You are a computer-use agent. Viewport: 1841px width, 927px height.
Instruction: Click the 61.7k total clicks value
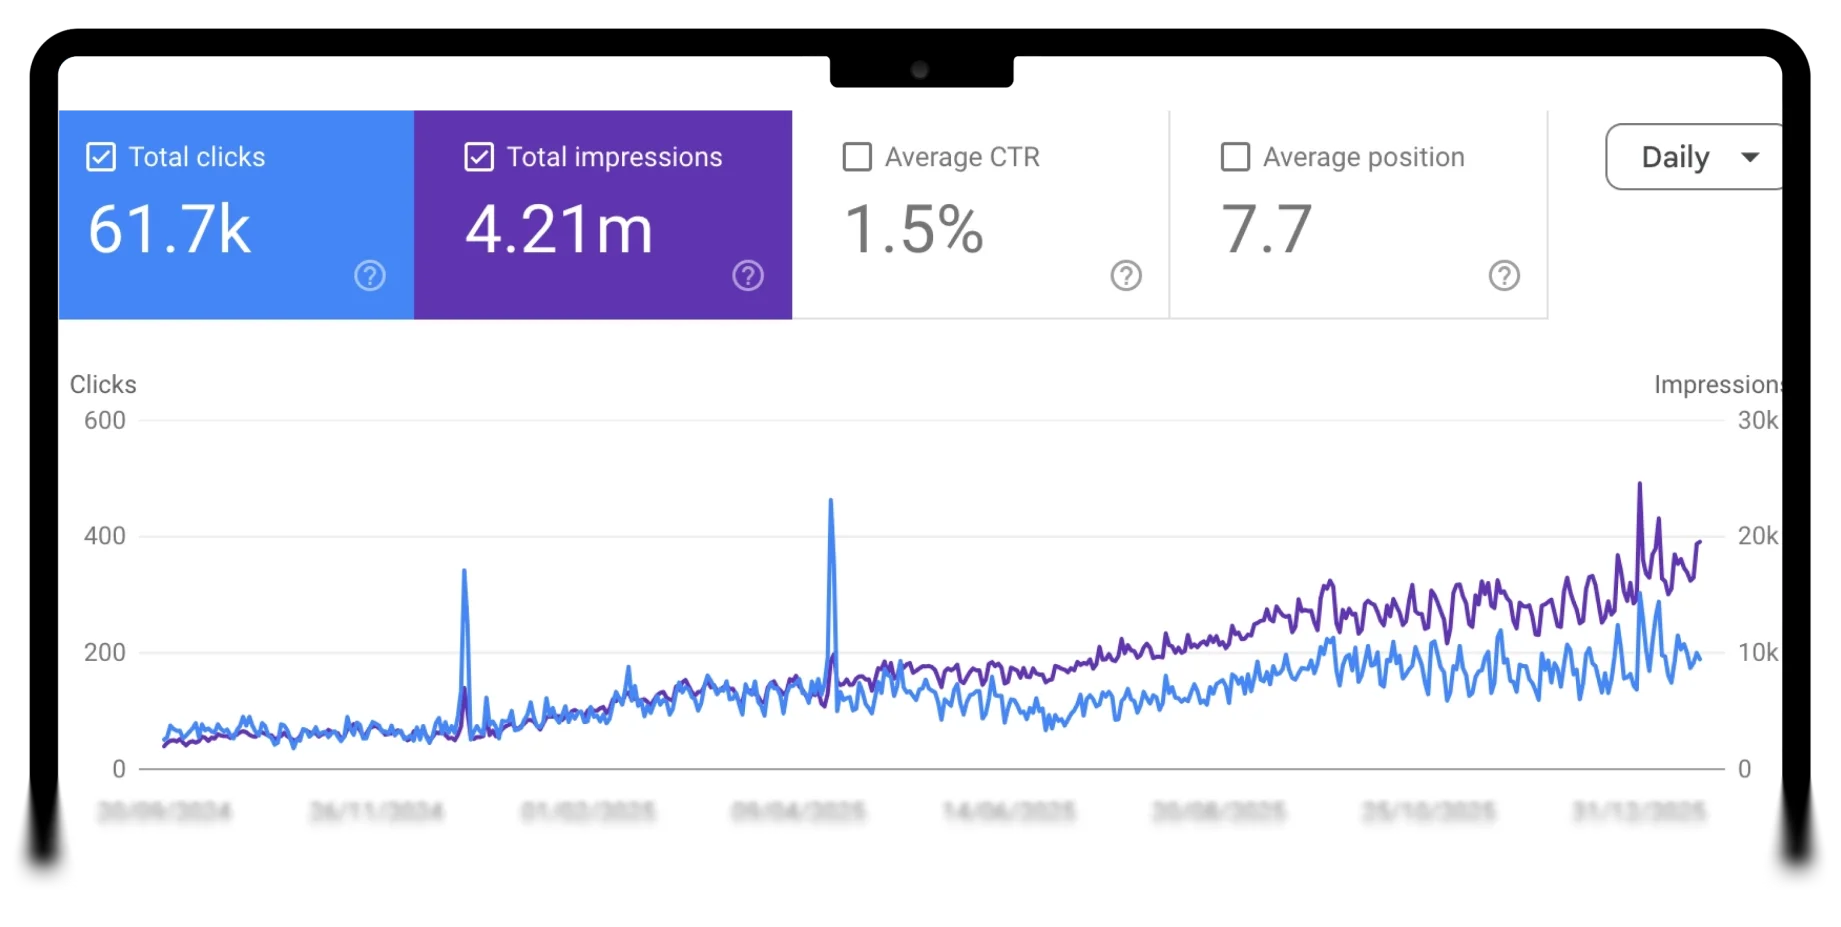coord(169,230)
